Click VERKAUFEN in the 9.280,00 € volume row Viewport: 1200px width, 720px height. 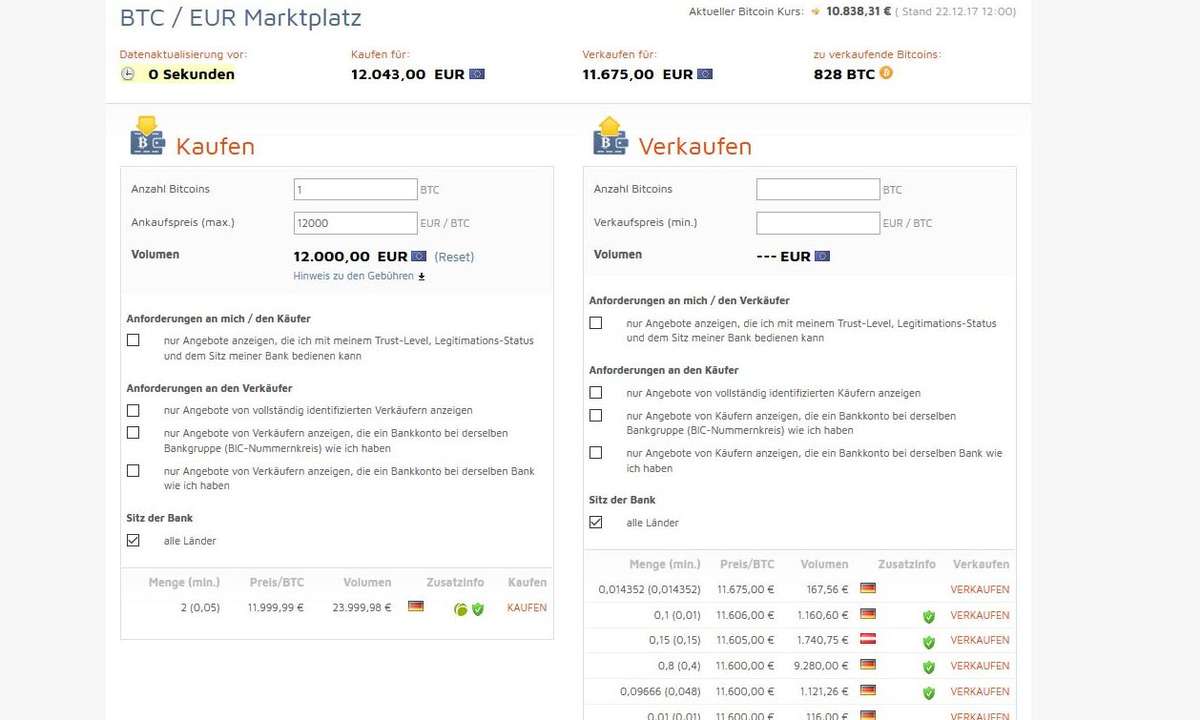[980, 666]
